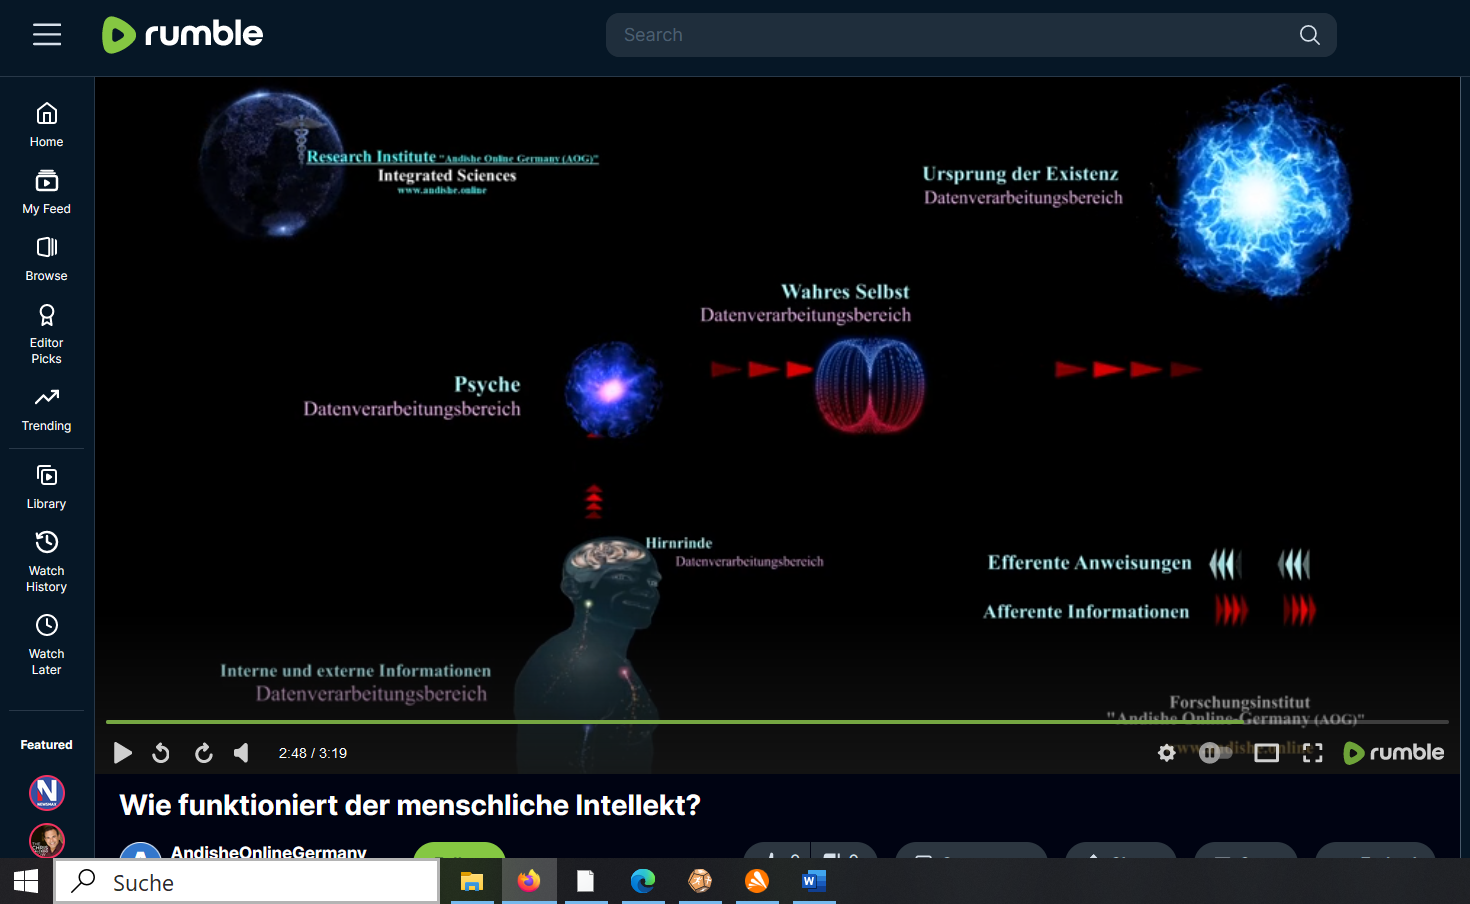Image resolution: width=1470 pixels, height=904 pixels.
Task: Open Trending in the sidebar
Action: coord(46,409)
